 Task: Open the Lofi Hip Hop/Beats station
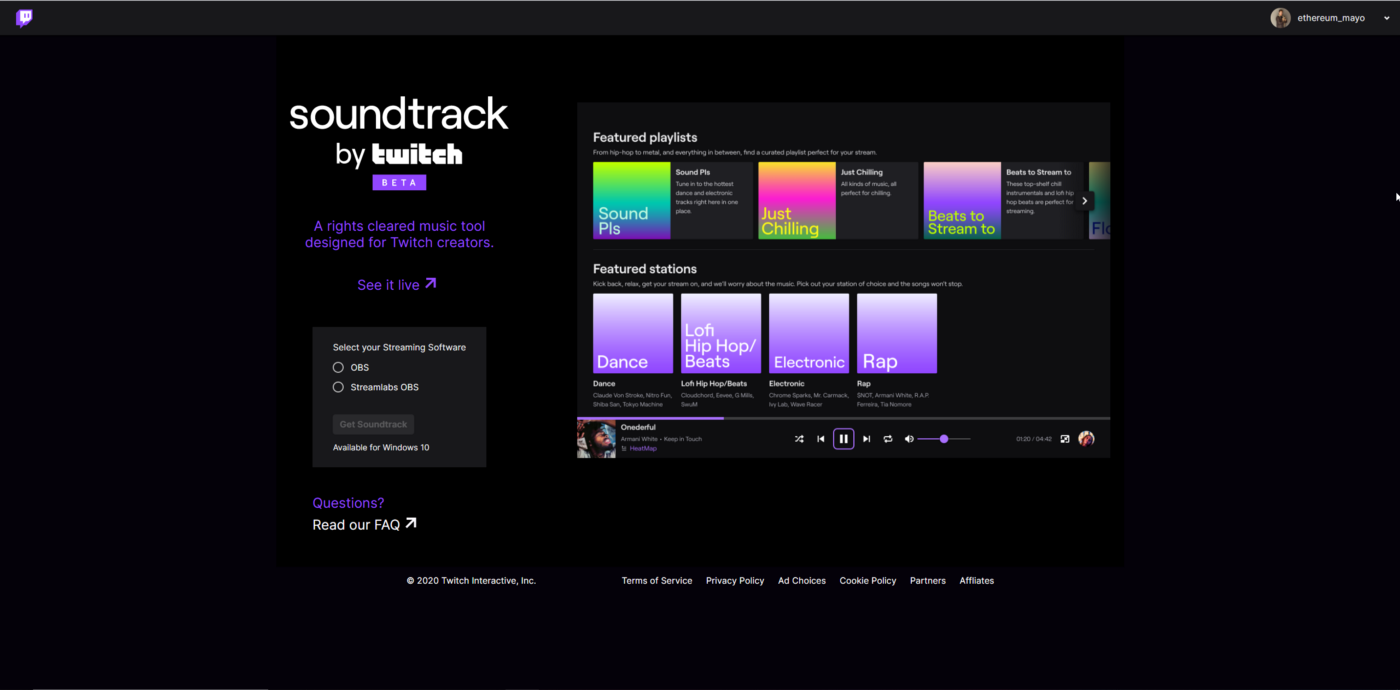pyautogui.click(x=720, y=332)
